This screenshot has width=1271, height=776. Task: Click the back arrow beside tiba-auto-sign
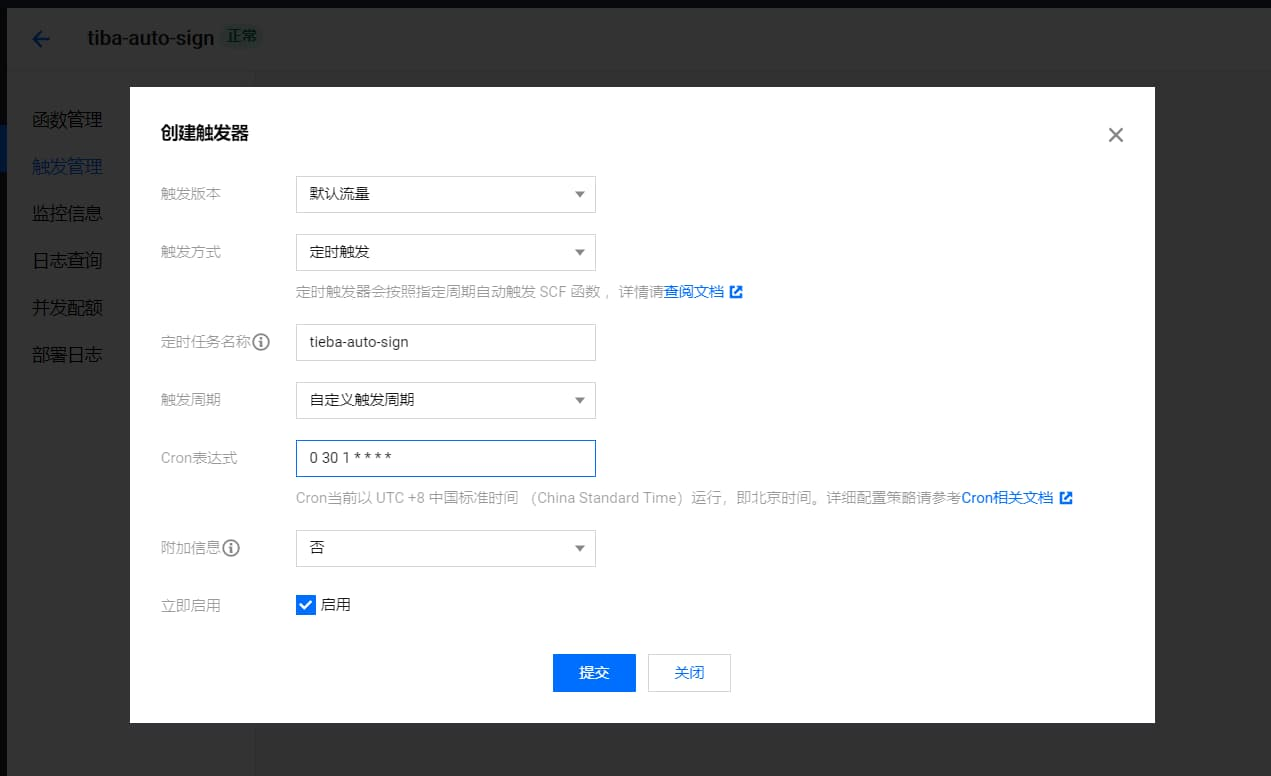click(x=39, y=38)
